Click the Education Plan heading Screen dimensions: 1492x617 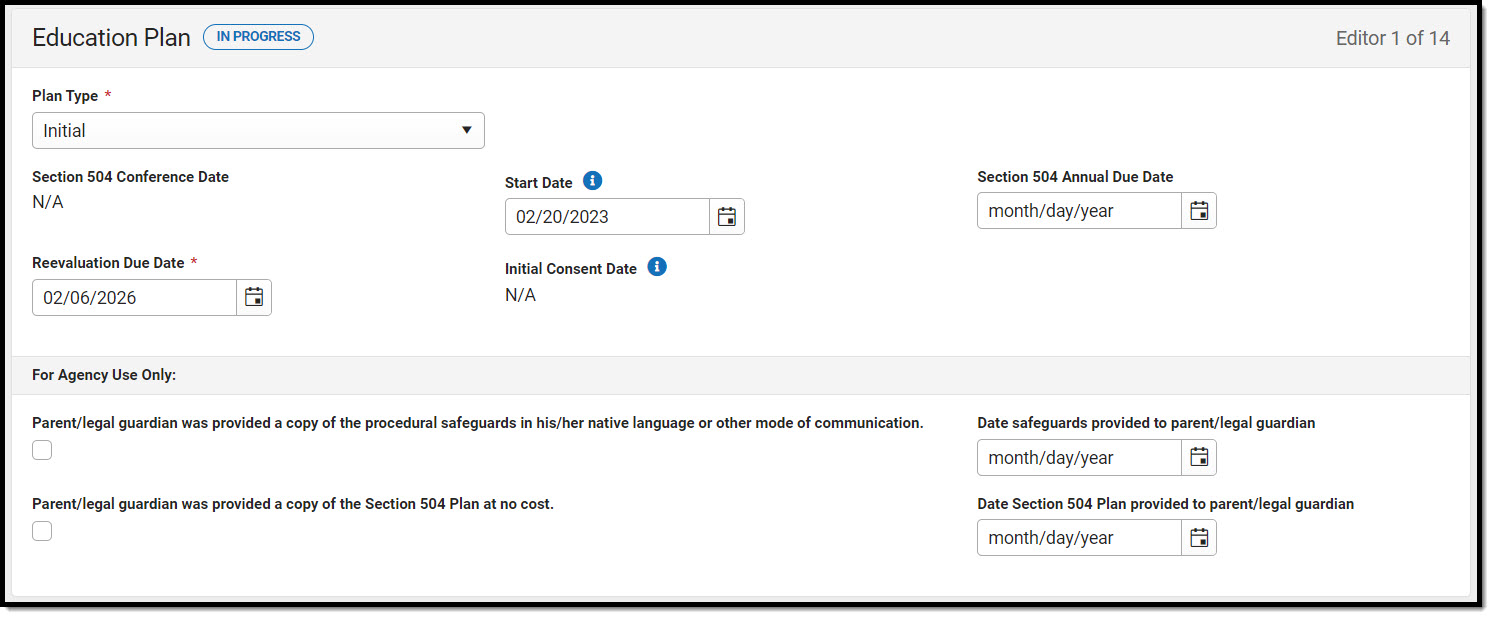pos(111,38)
